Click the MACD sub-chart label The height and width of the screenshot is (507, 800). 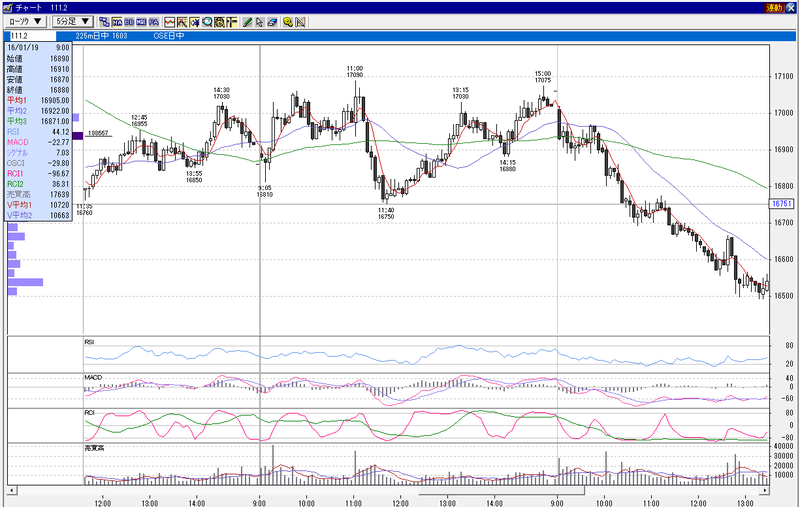tap(93, 377)
